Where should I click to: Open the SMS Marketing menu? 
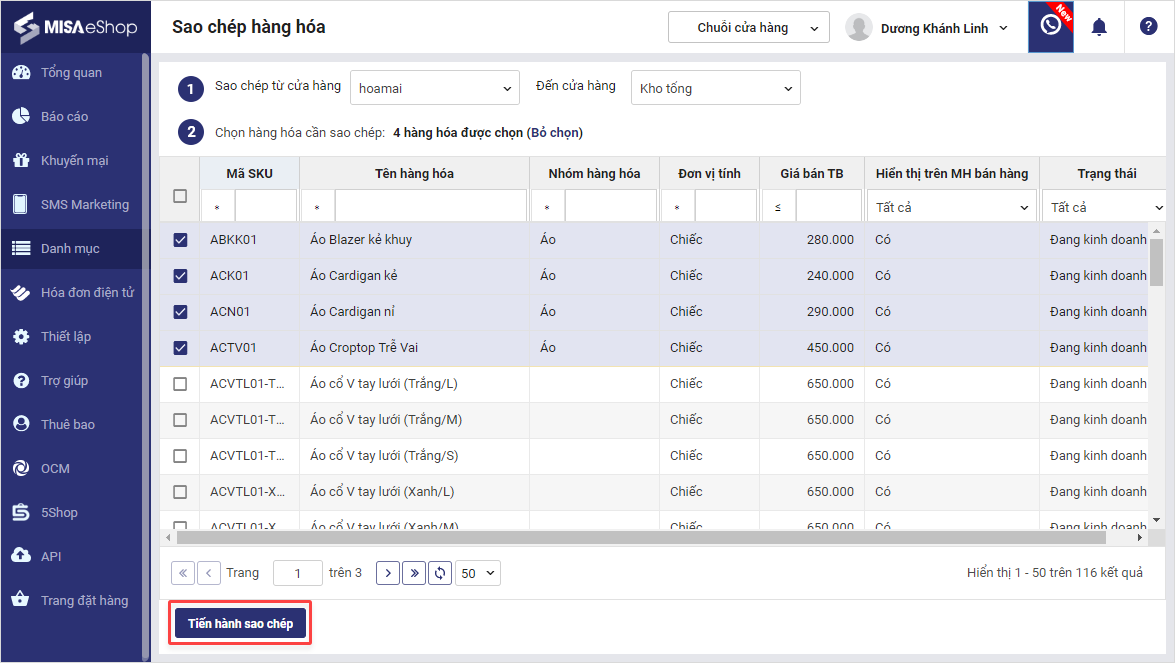(71, 205)
